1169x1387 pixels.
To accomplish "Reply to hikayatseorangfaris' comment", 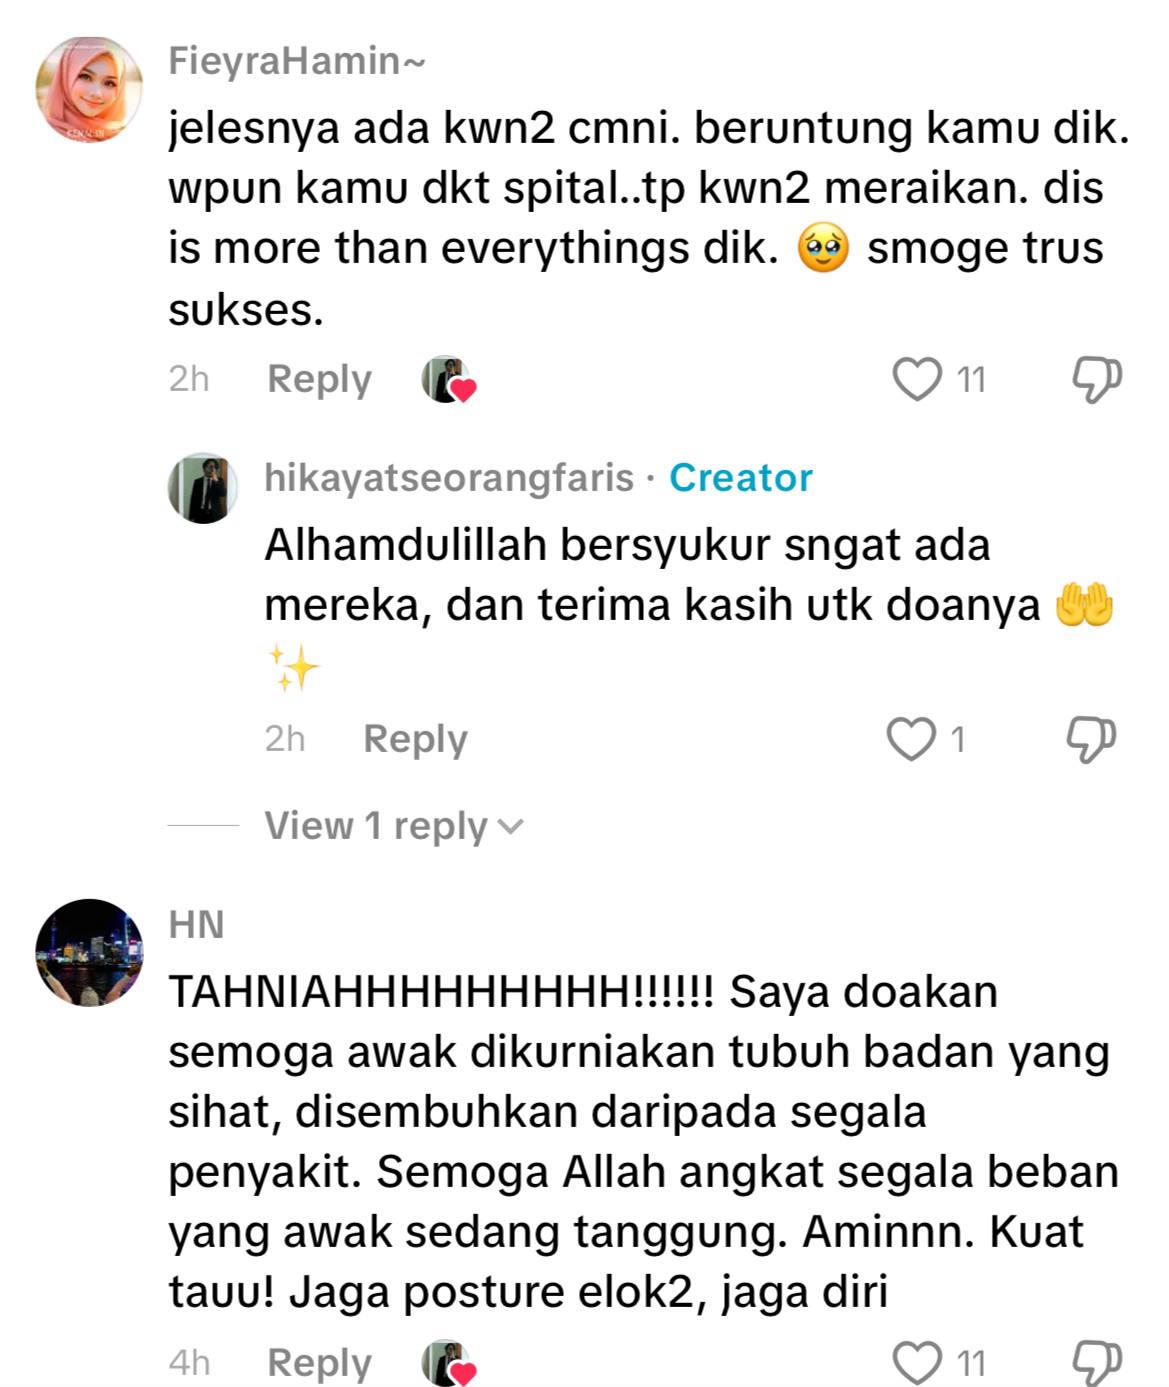I will coord(415,739).
